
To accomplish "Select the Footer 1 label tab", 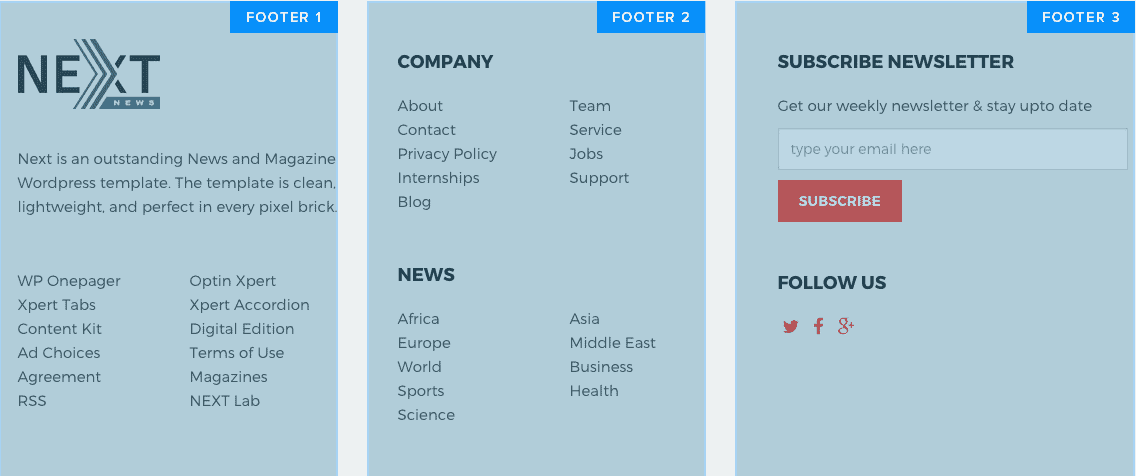I will [284, 17].
